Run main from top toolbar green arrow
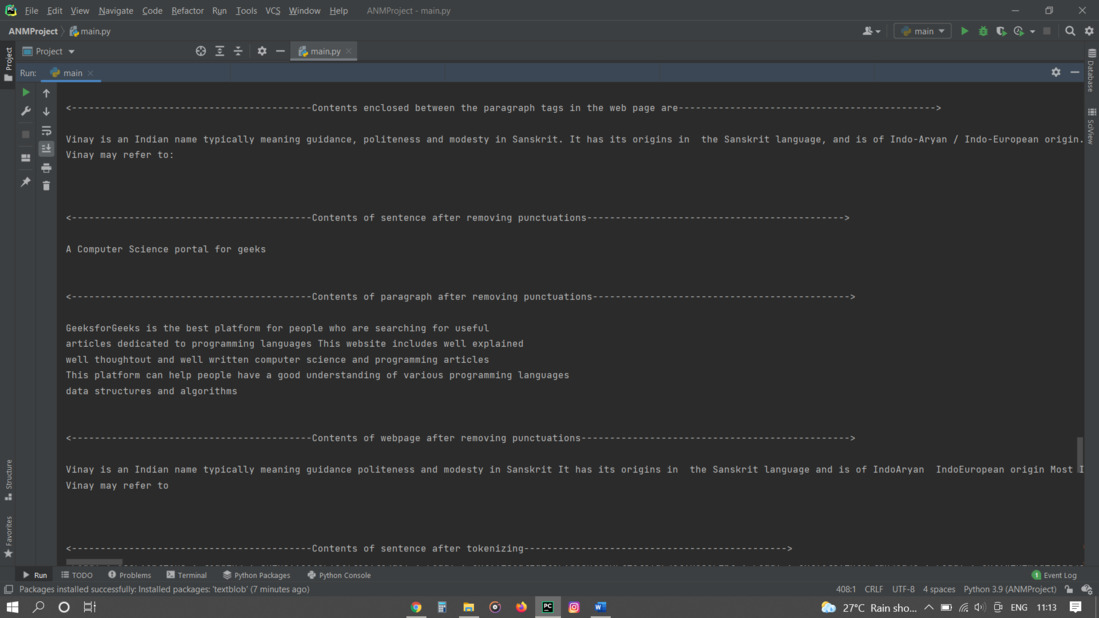 coord(964,31)
